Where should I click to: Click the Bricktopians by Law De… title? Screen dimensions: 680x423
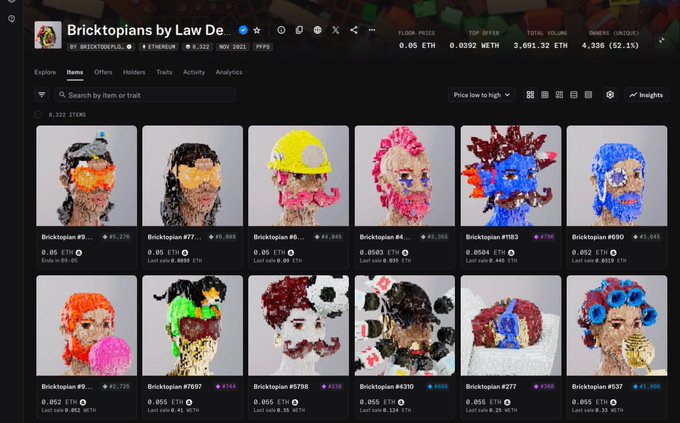pos(149,30)
